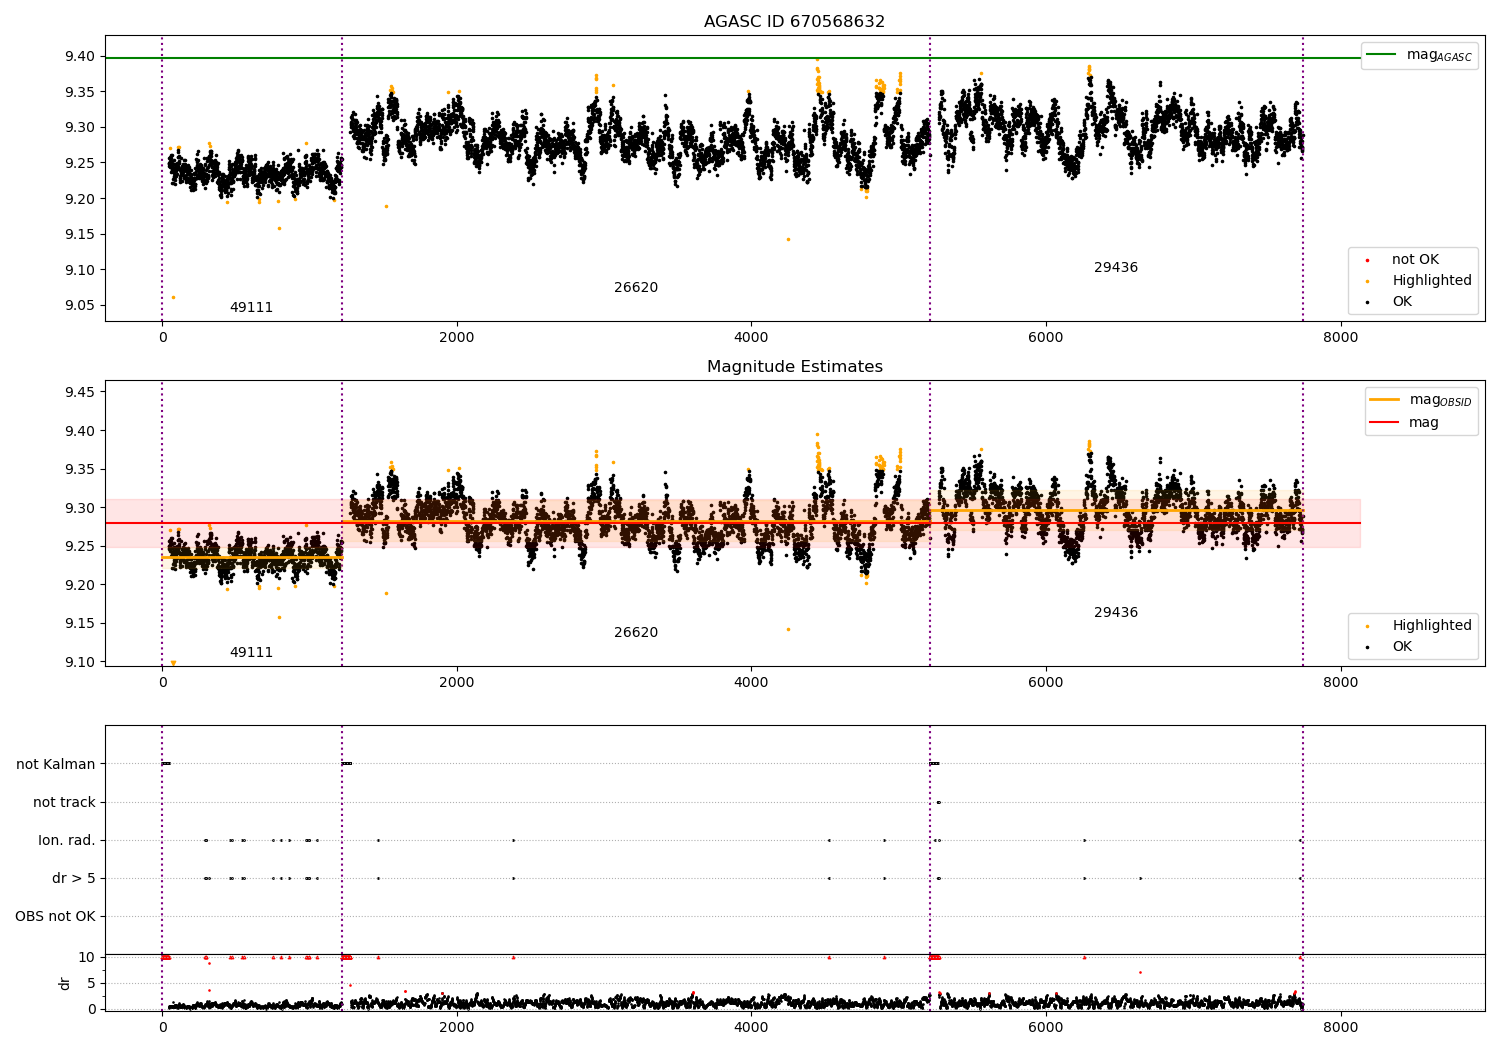Click the green line sample beside mag AGASC

(1381, 54)
